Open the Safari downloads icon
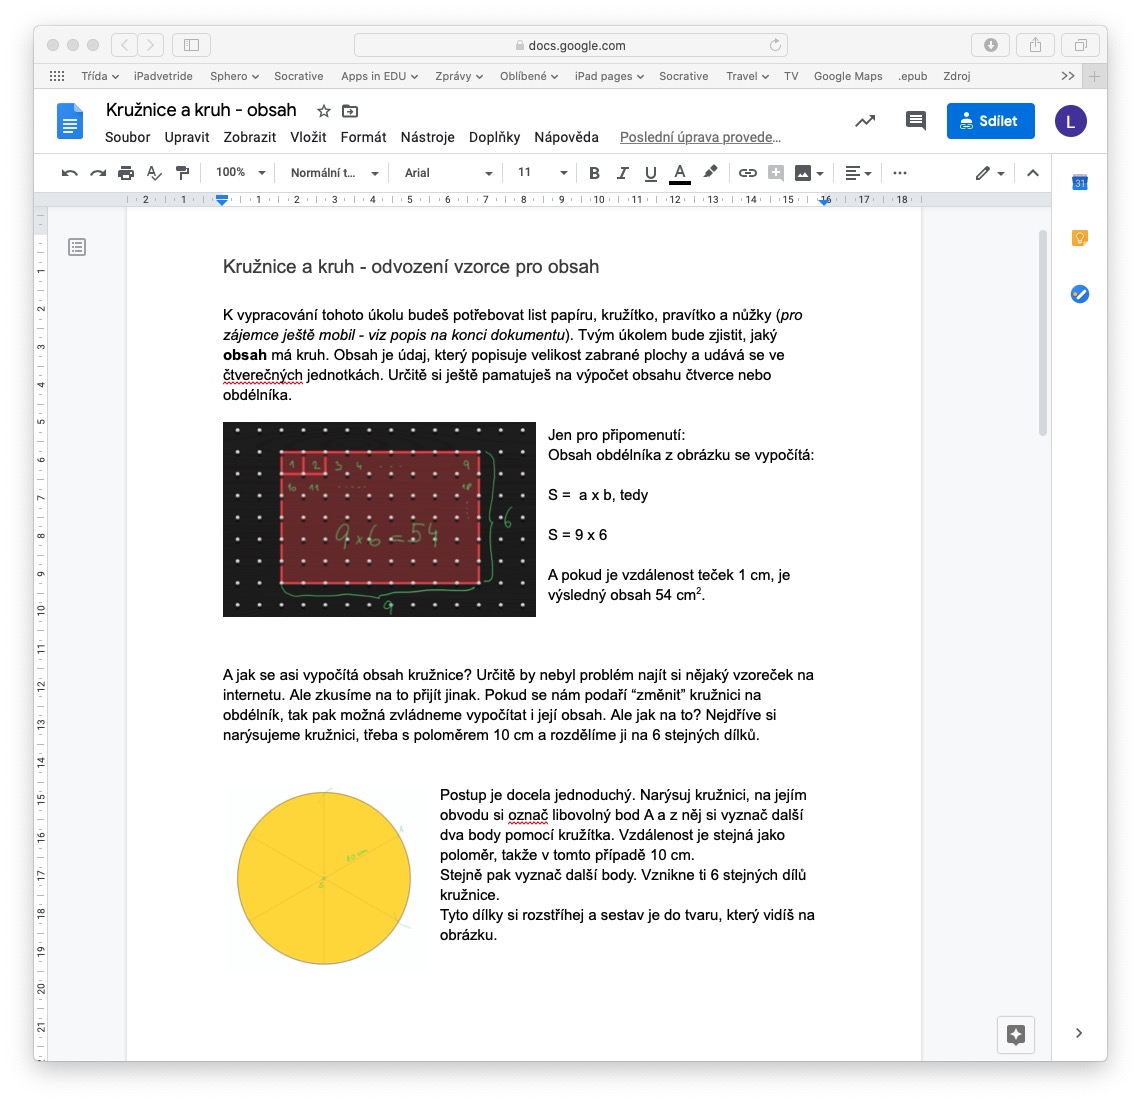Image resolution: width=1141 pixels, height=1103 pixels. point(990,45)
